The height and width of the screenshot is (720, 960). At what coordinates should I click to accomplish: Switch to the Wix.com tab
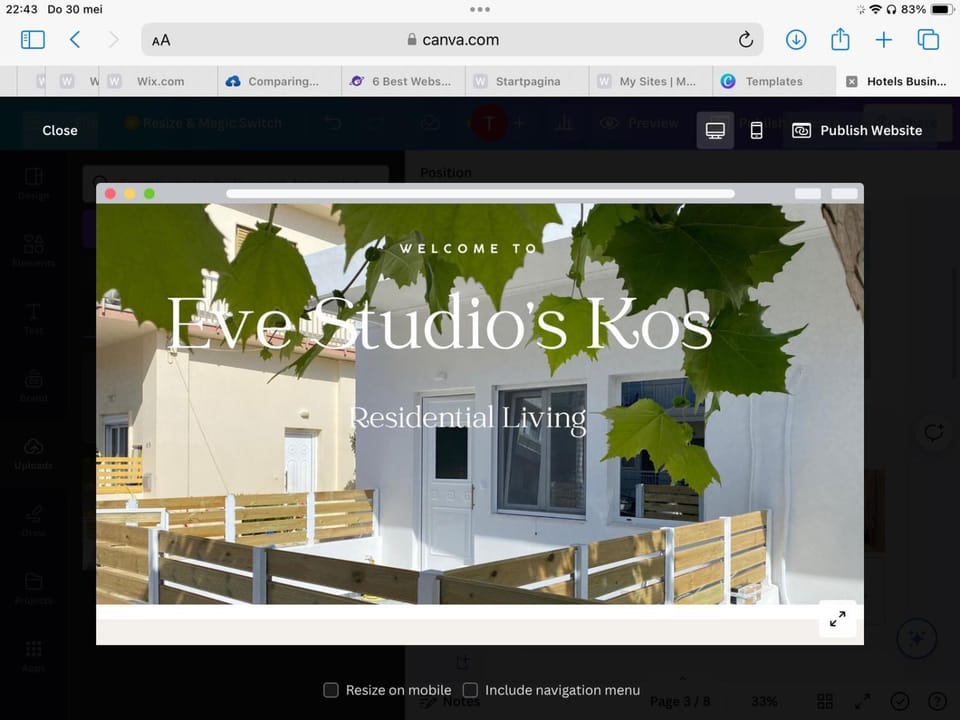[x=158, y=82]
